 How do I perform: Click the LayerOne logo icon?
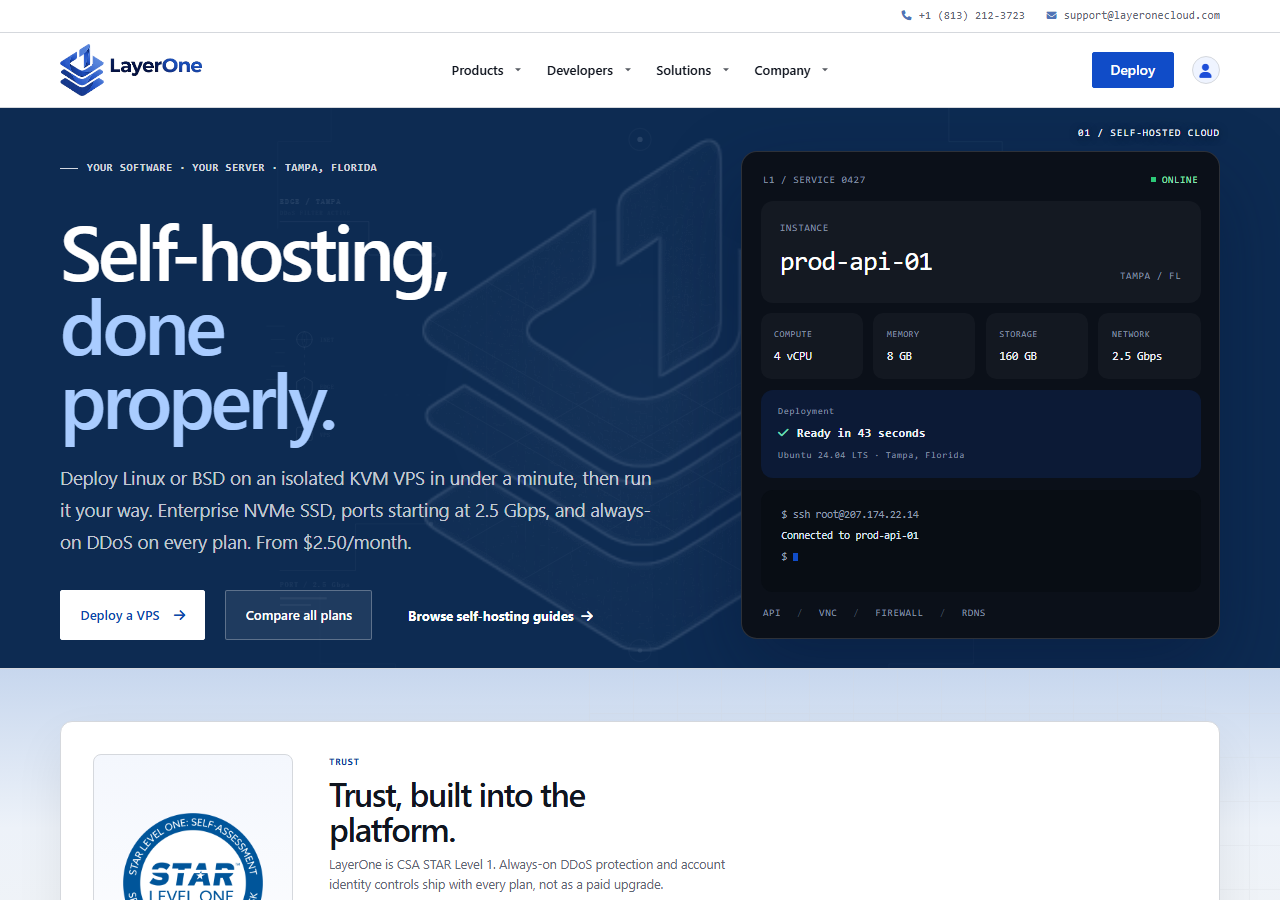pos(82,70)
